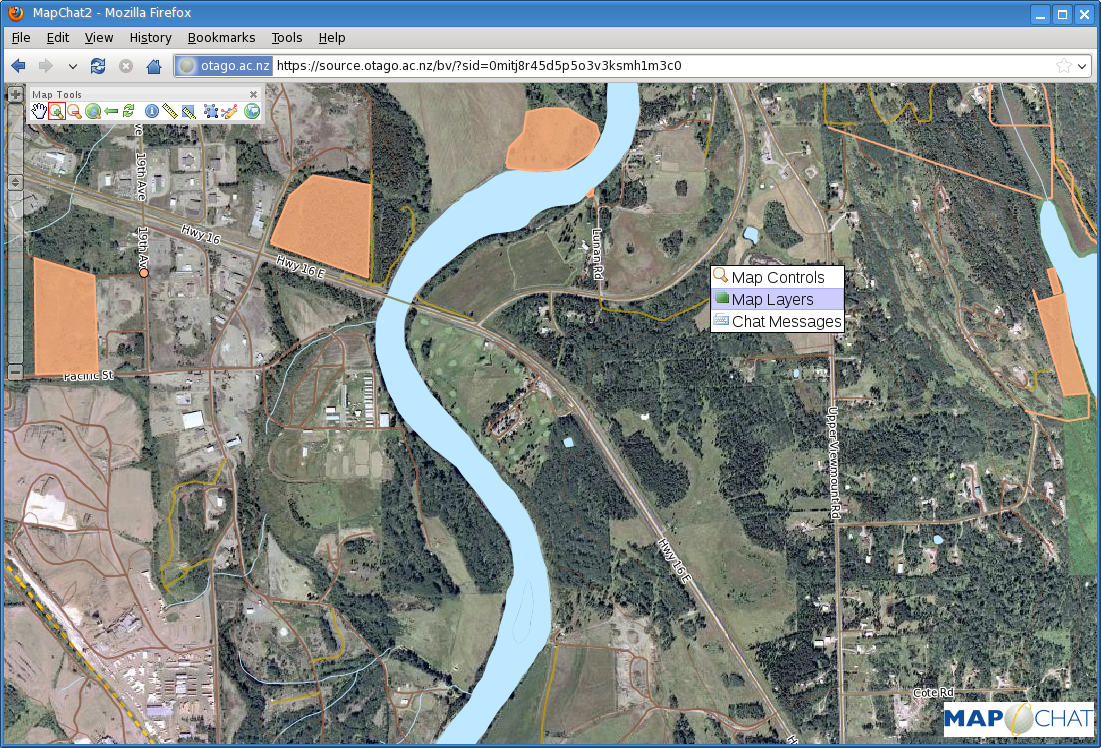Select the measure area ruler tool
This screenshot has width=1101, height=748.
click(188, 111)
